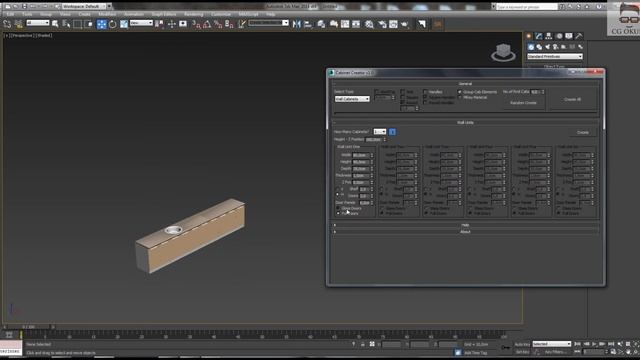
Task: Activate the Select and Rotate tool
Action: tap(113, 24)
